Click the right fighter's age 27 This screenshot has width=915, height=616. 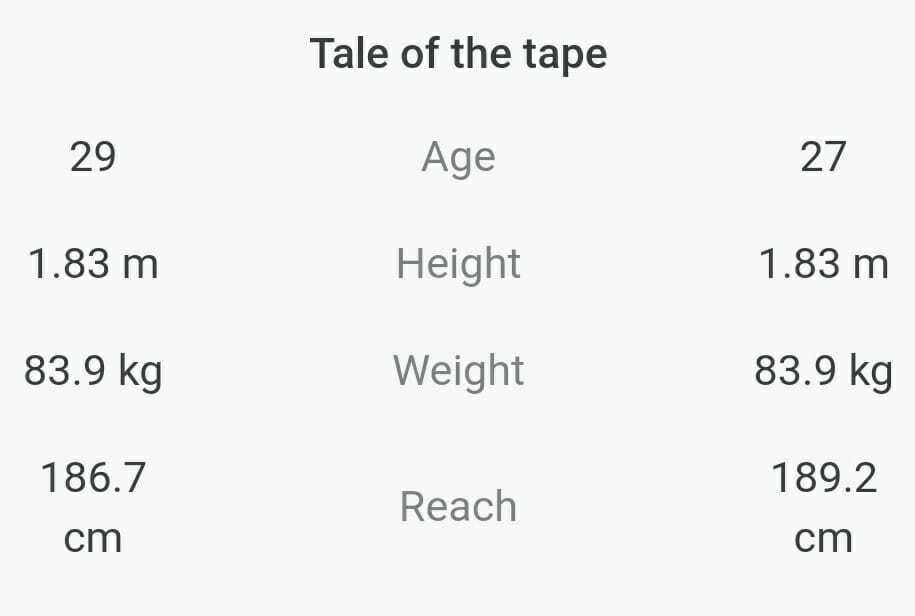tap(823, 157)
